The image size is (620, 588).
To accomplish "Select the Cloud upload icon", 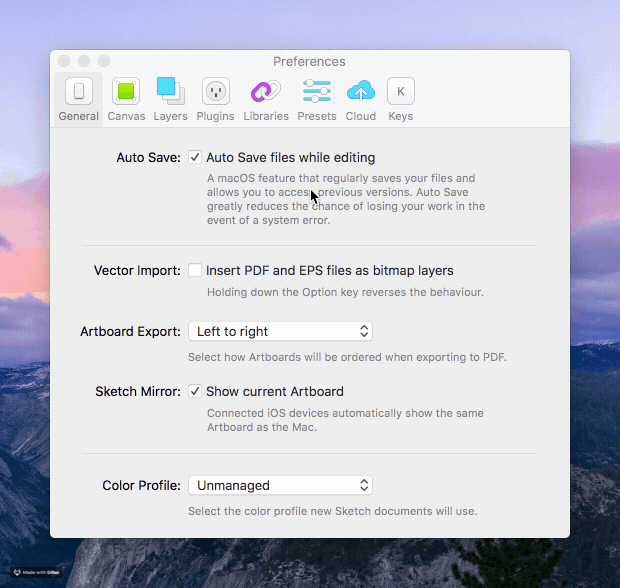I will pyautogui.click(x=361, y=91).
